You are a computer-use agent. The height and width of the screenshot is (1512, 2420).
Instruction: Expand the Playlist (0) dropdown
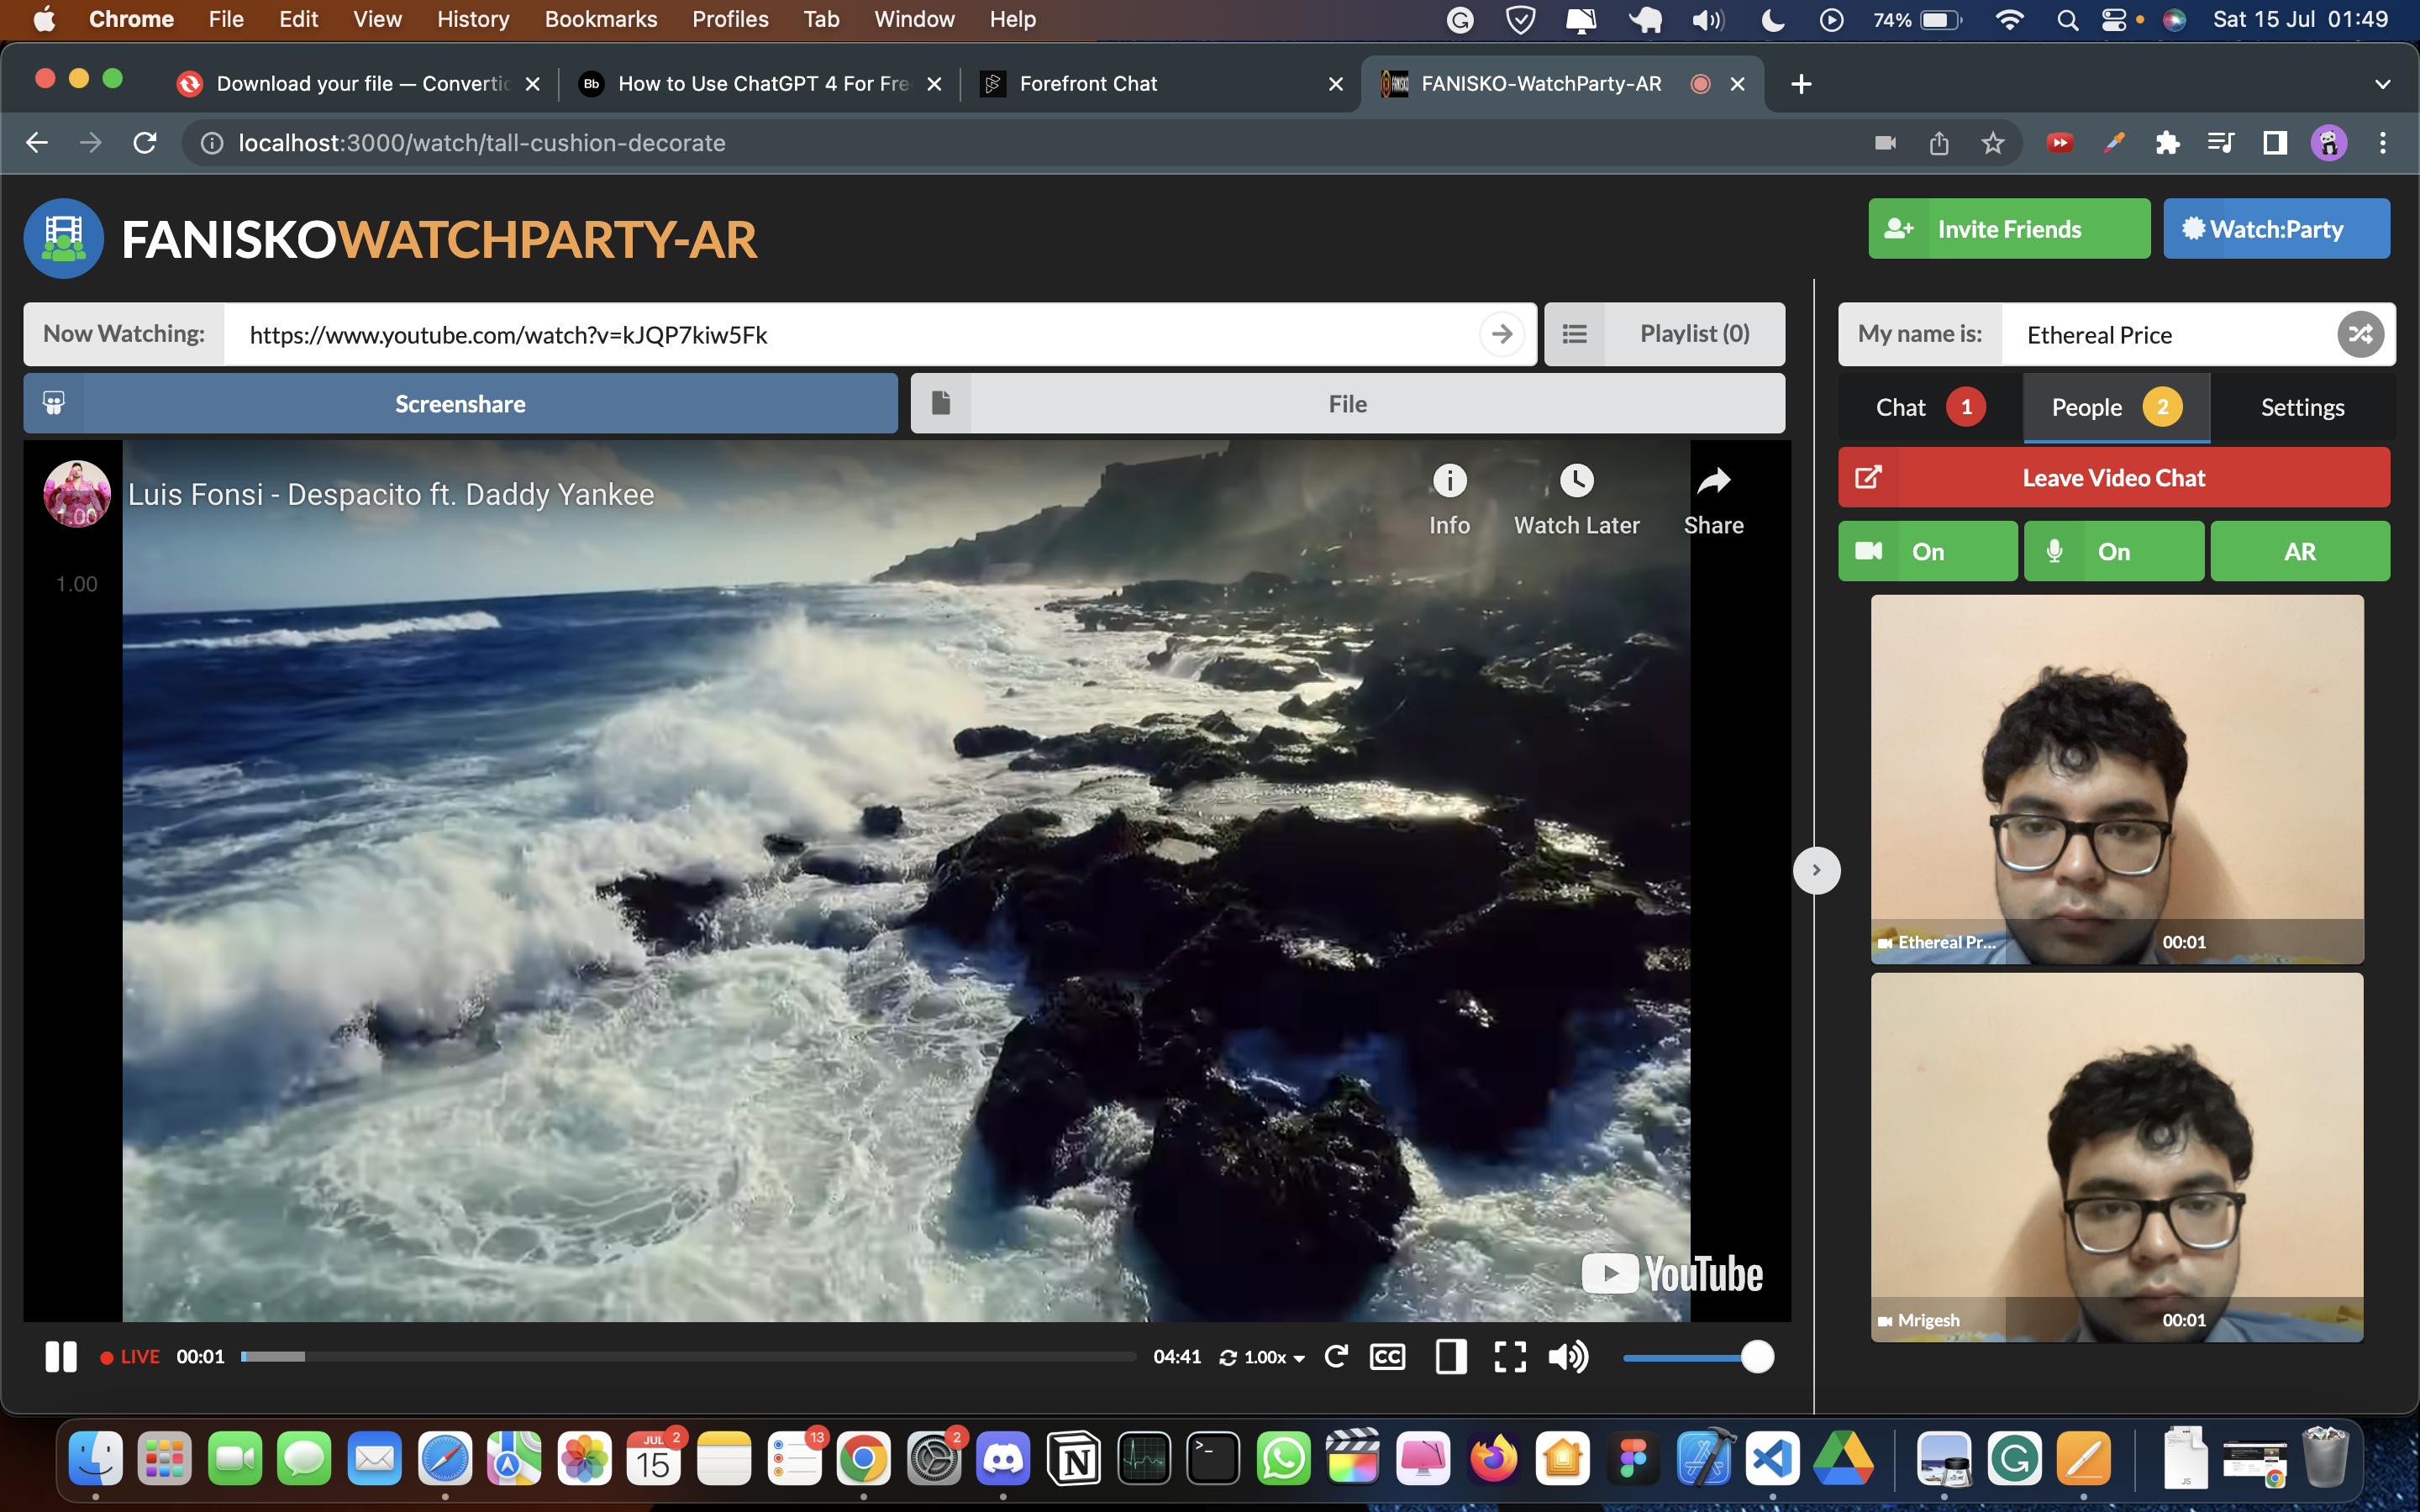pyautogui.click(x=1664, y=333)
